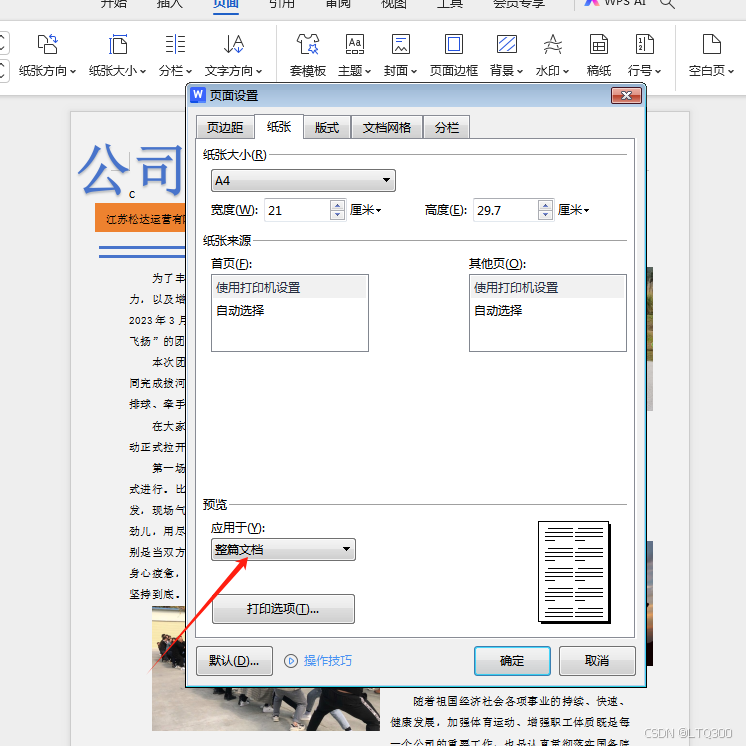Image resolution: width=746 pixels, height=746 pixels.
Task: Open WPS AI assistant
Action: pos(615,3)
